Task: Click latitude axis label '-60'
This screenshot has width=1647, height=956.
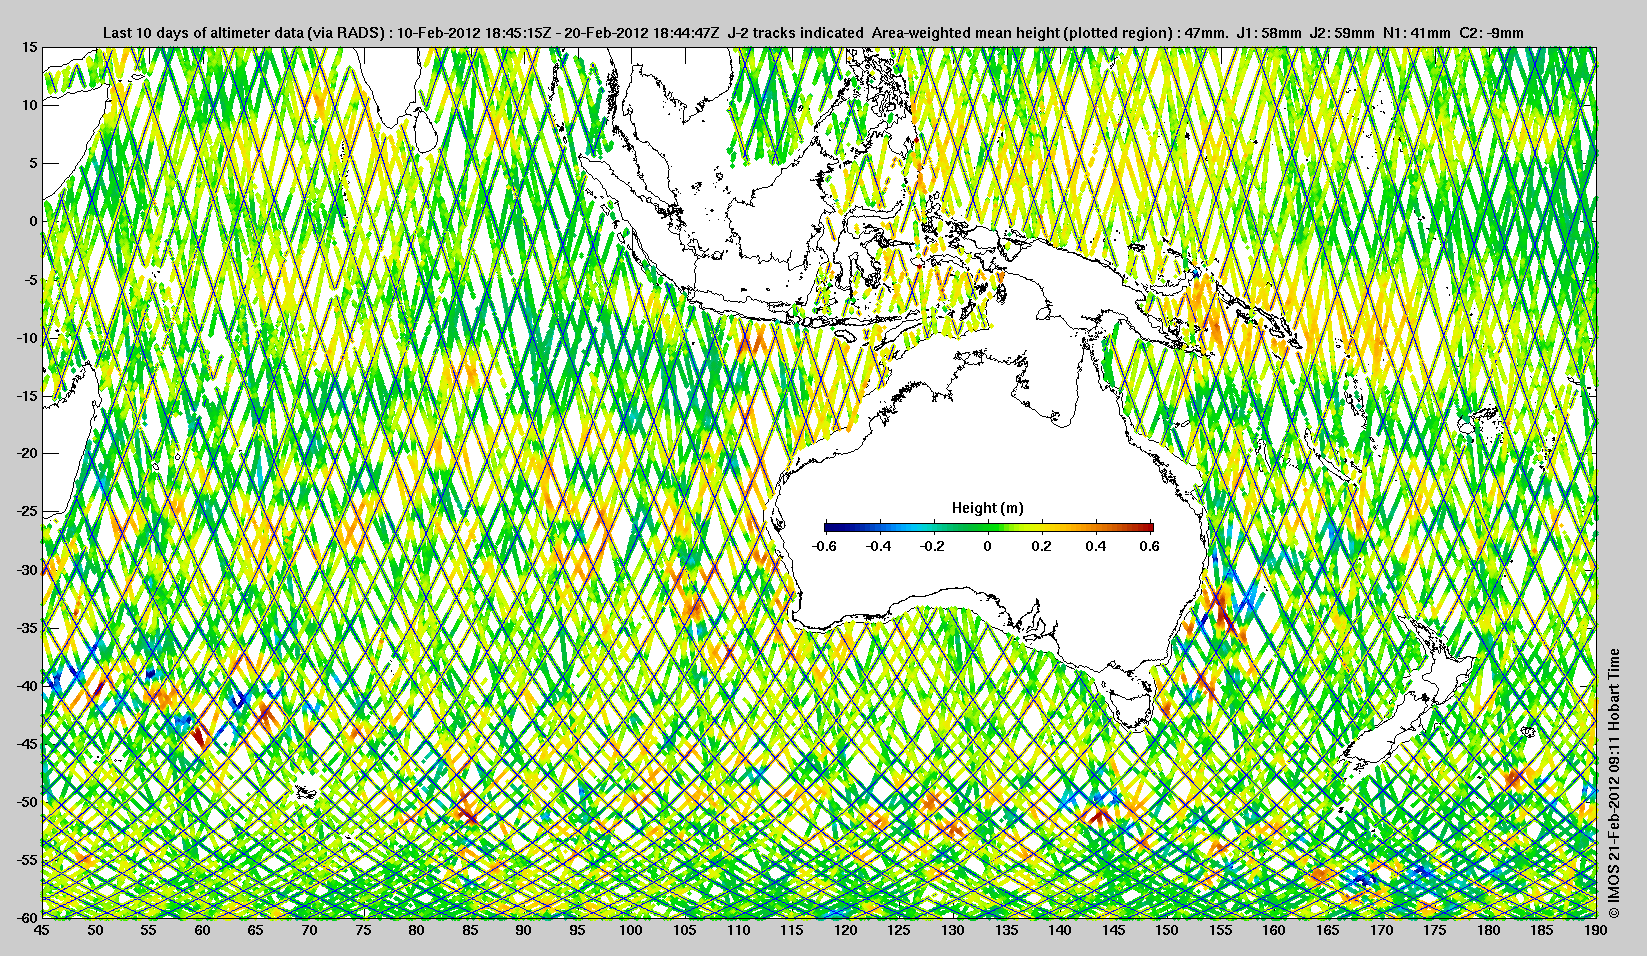Action: coord(27,917)
